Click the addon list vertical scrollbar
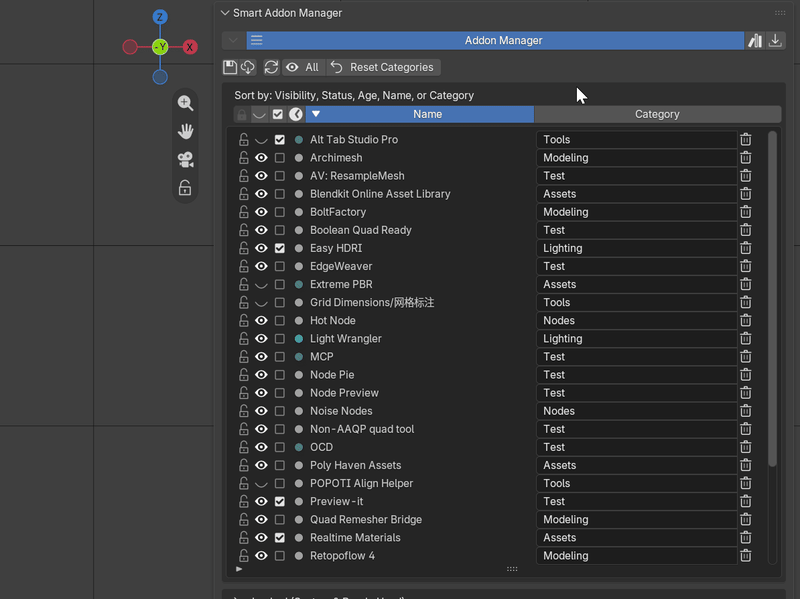800x599 pixels. click(x=772, y=298)
